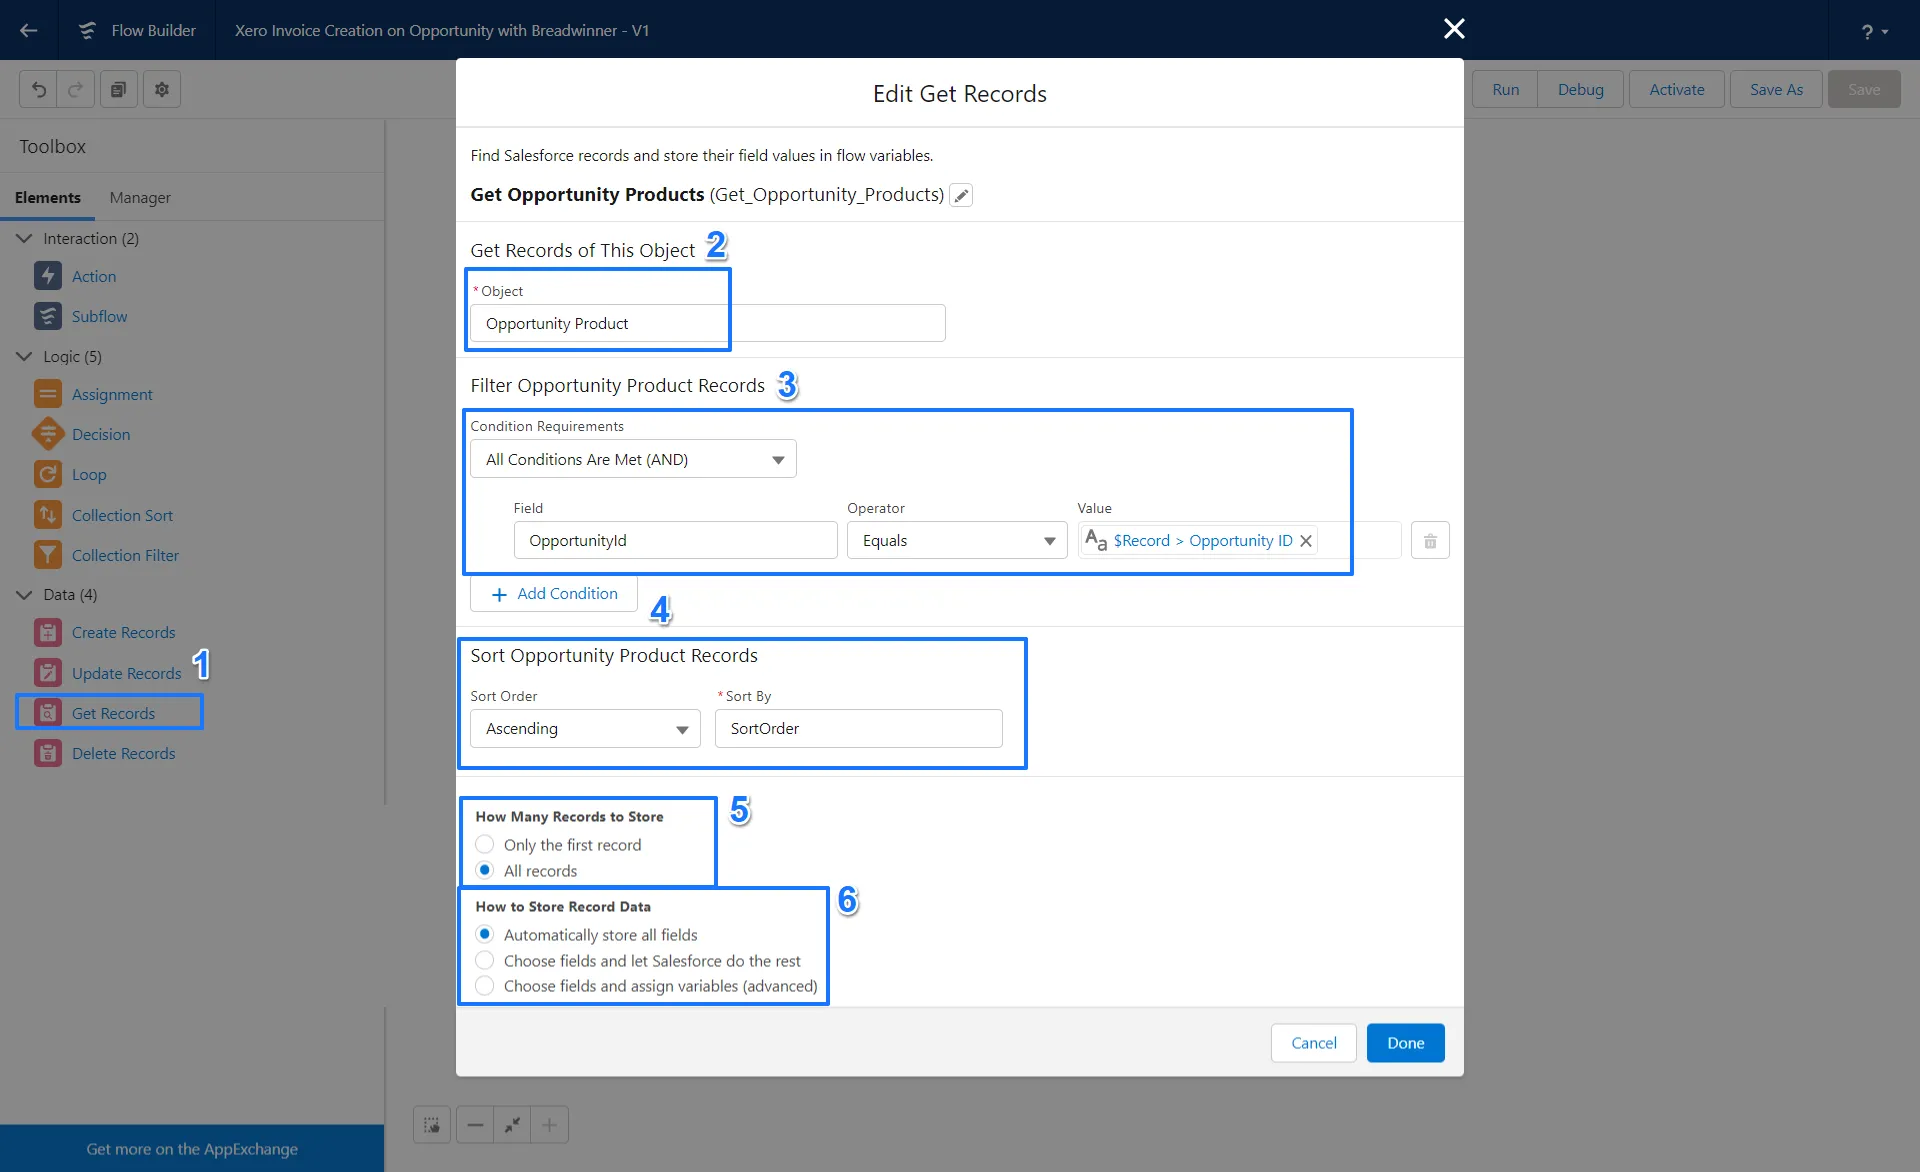Click the Get Records element icon
The height and width of the screenshot is (1172, 1920).
pyautogui.click(x=47, y=713)
